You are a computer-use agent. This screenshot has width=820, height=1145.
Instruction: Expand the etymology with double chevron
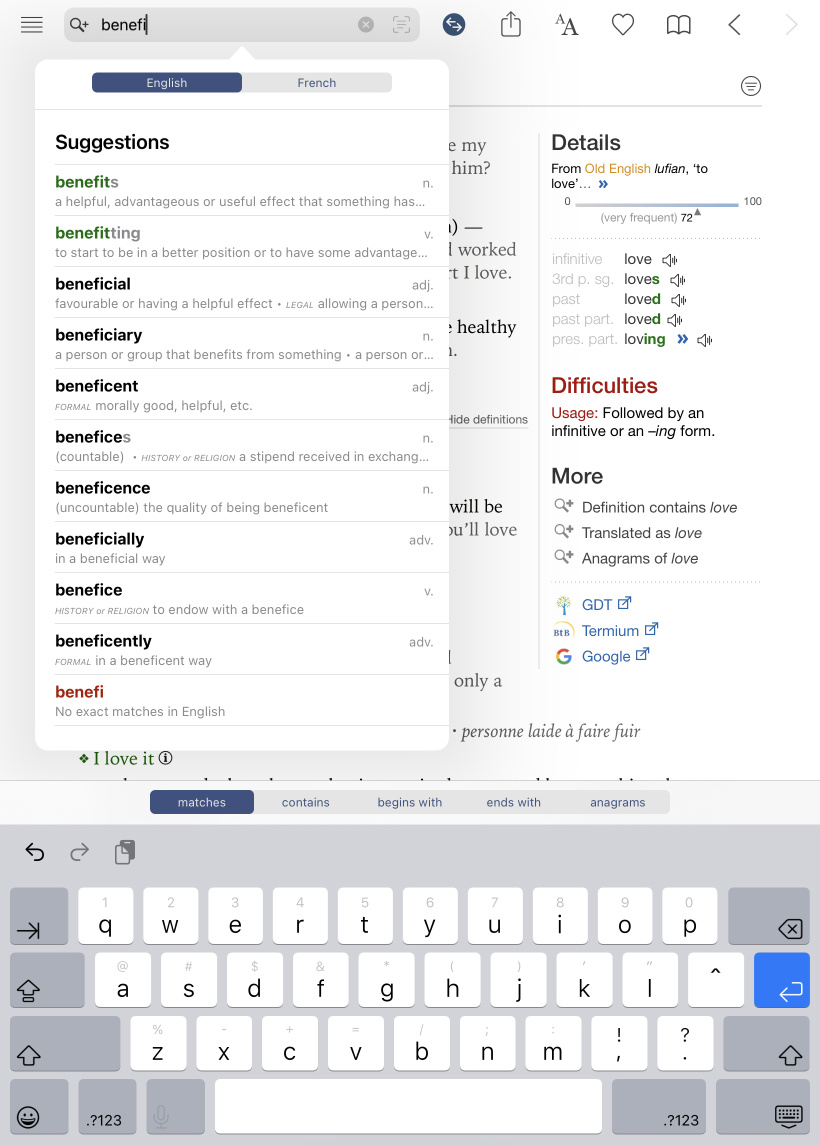[x=603, y=184]
